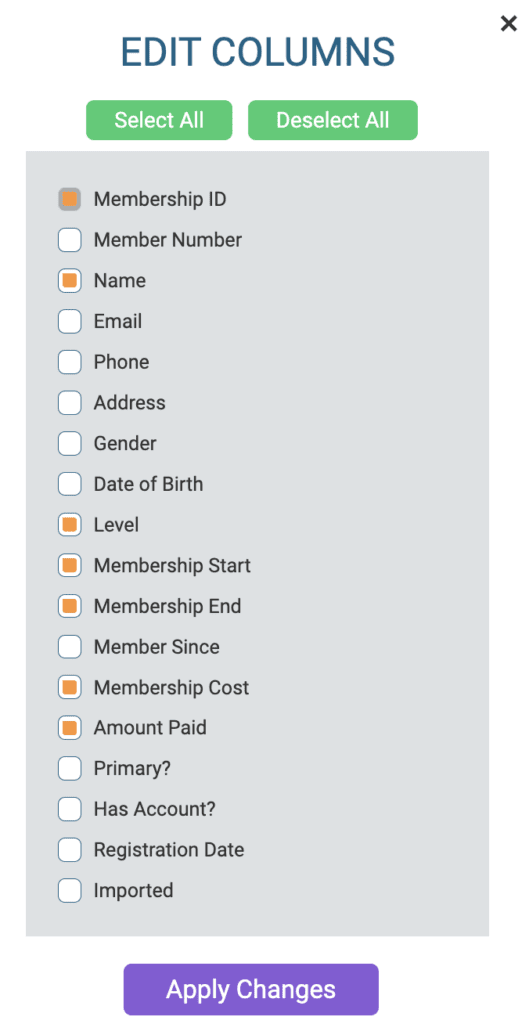
Task: Check the Primary? column box
Action: [x=70, y=769]
